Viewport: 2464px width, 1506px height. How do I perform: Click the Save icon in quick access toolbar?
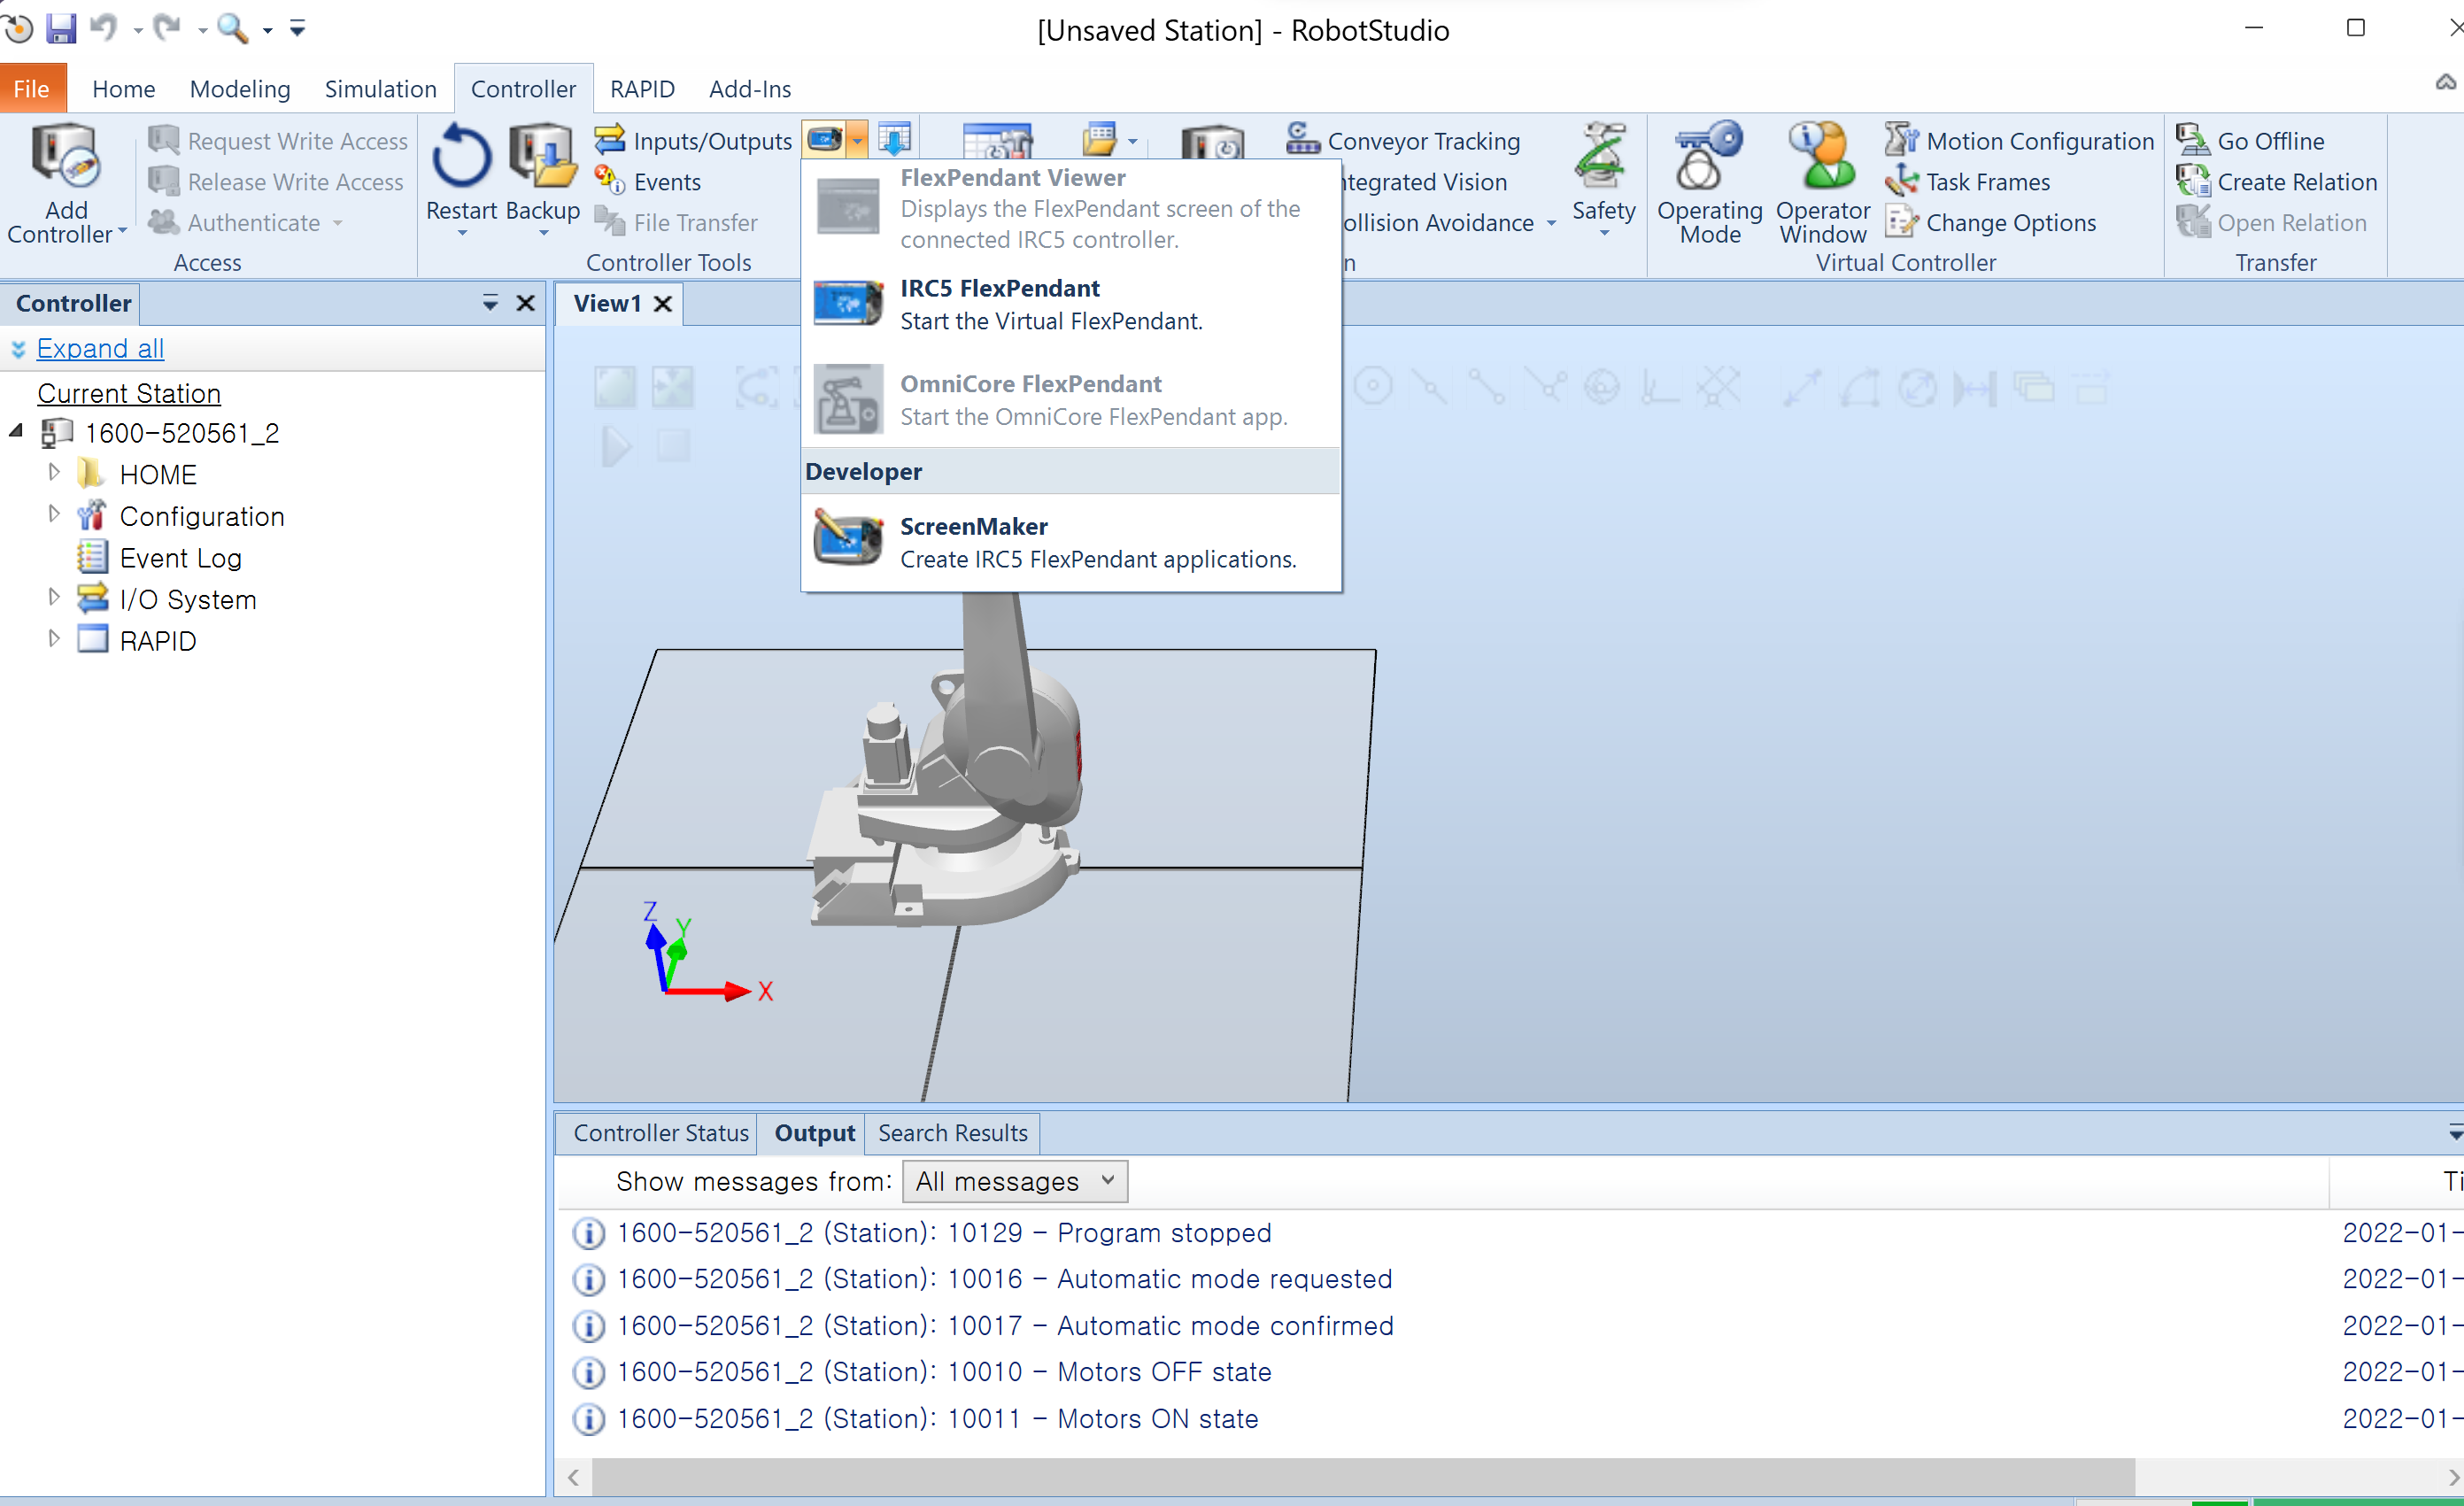click(x=62, y=28)
